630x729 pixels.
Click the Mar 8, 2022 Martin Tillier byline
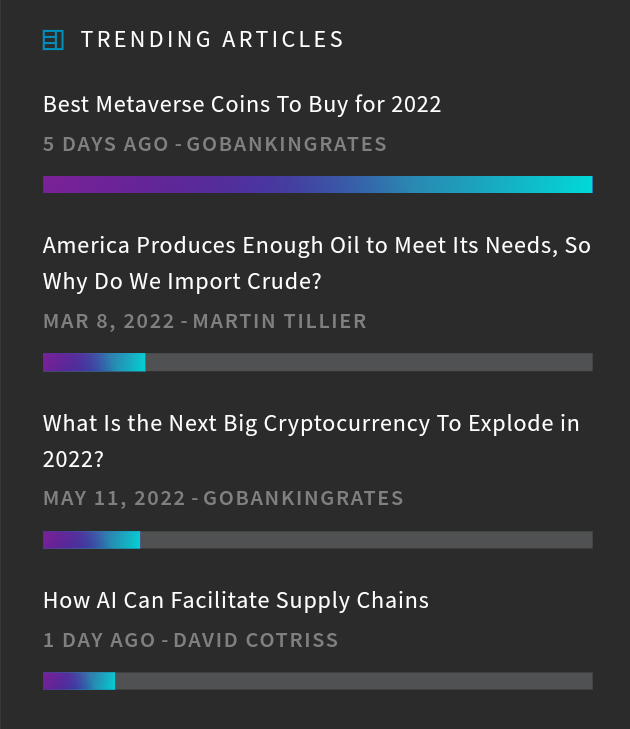[x=205, y=321]
